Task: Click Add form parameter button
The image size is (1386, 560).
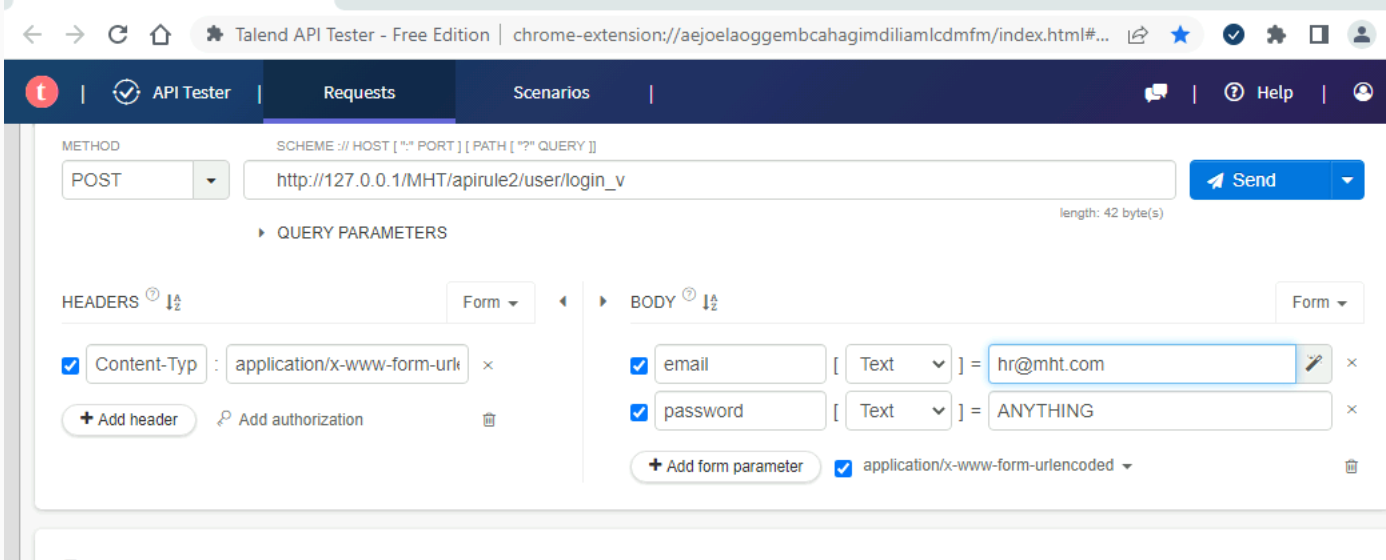Action: pos(726,466)
